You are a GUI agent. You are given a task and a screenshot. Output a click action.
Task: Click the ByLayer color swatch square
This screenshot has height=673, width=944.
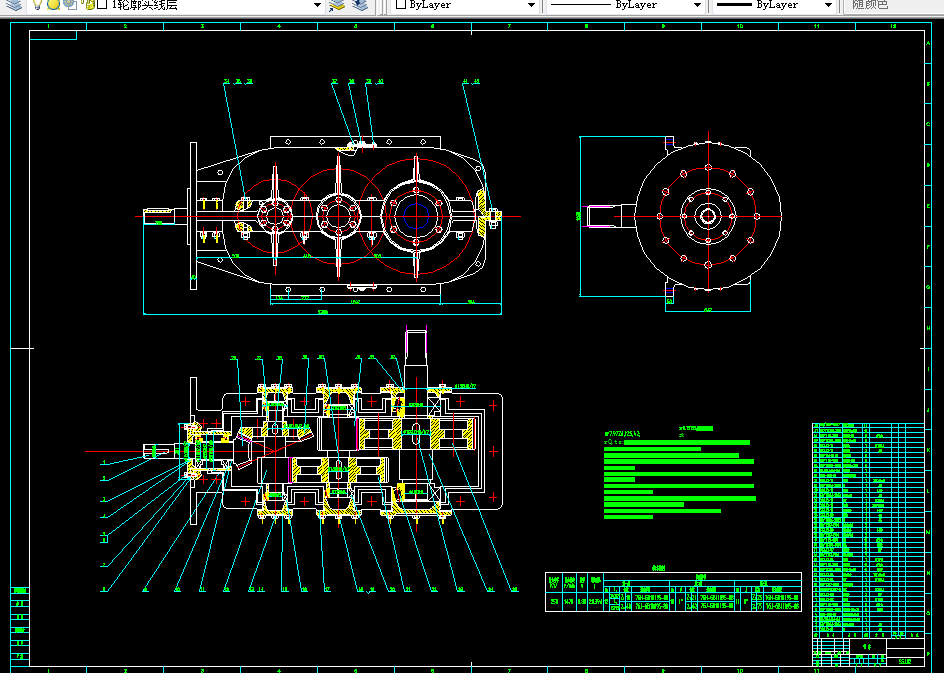pos(402,5)
